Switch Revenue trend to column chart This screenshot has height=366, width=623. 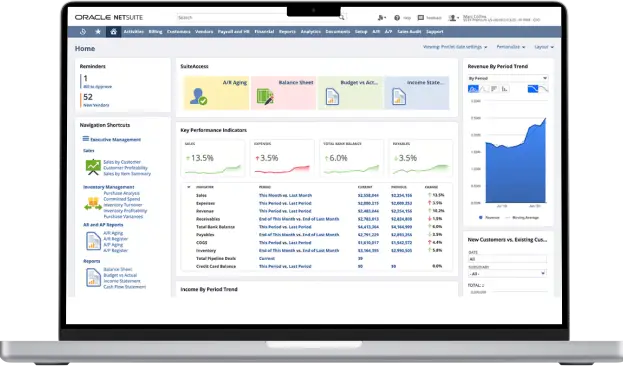coord(504,89)
